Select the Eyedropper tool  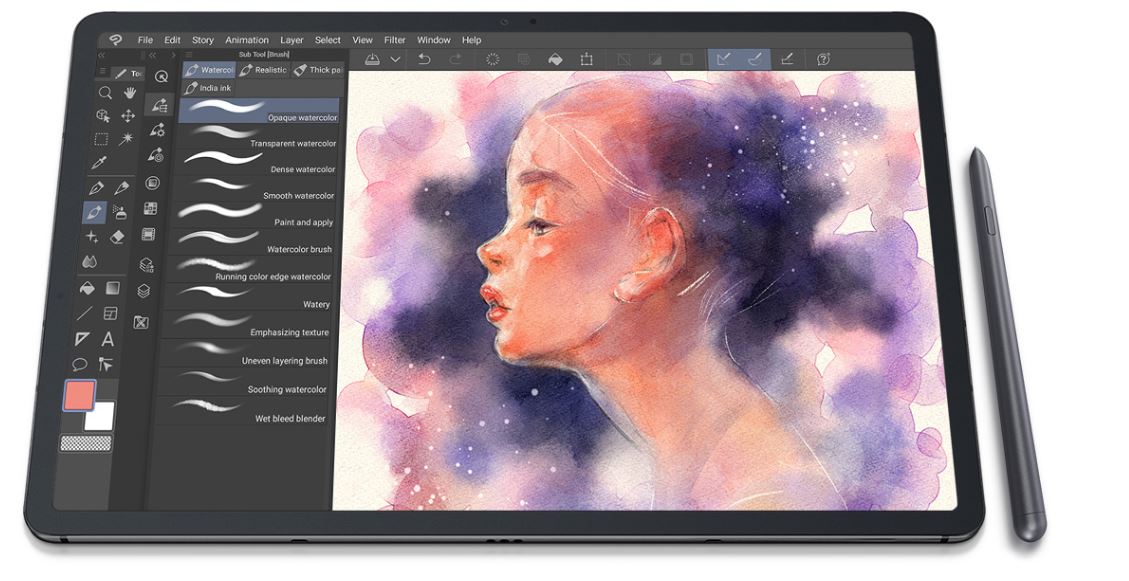(x=101, y=160)
